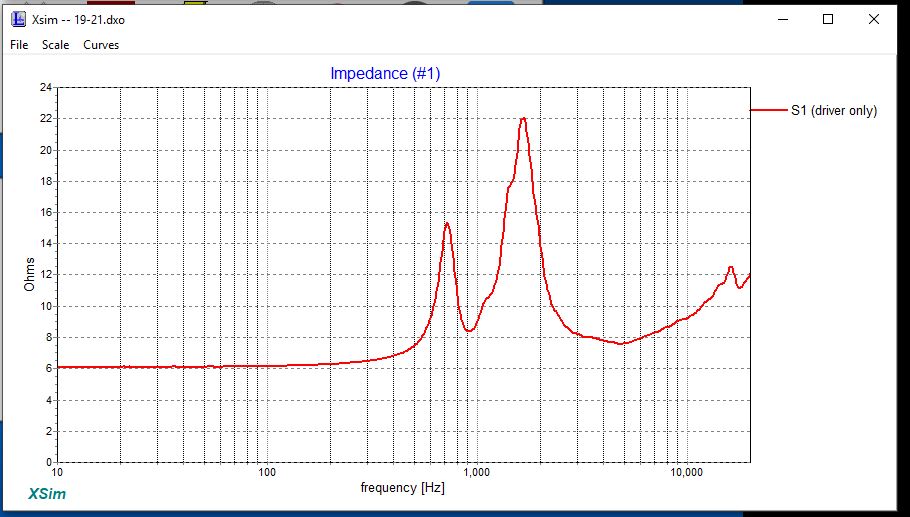The image size is (910, 517).
Task: Click the frequency [Hz] axis label
Action: pos(403,487)
